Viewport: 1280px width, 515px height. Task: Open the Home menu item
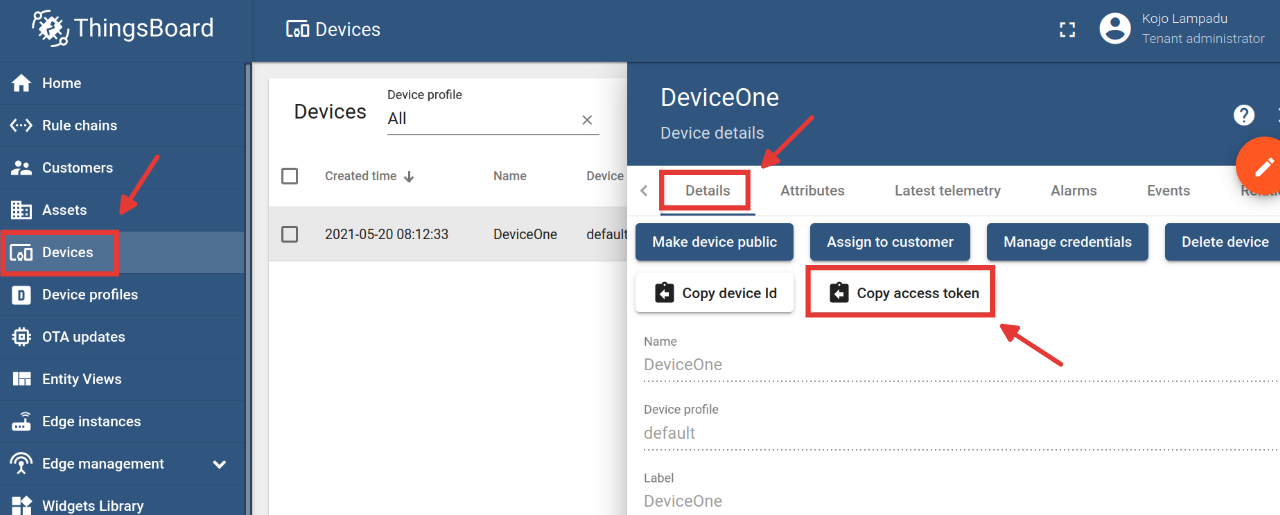(122, 83)
